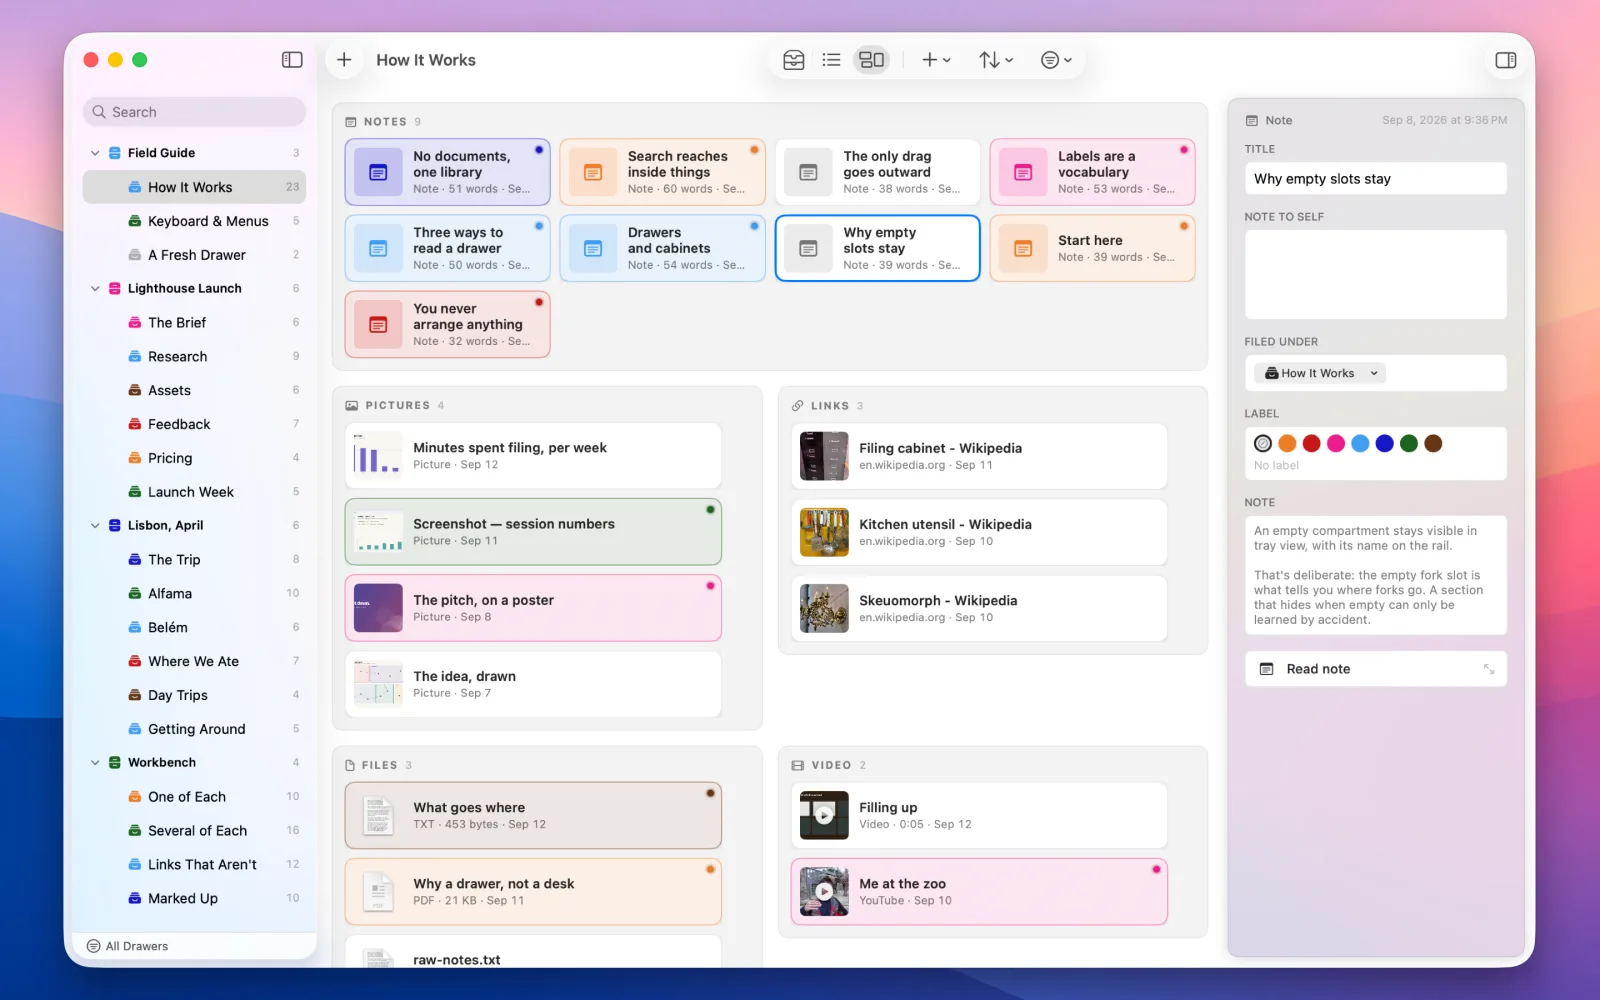Collapse the Field Guide group

click(x=95, y=153)
